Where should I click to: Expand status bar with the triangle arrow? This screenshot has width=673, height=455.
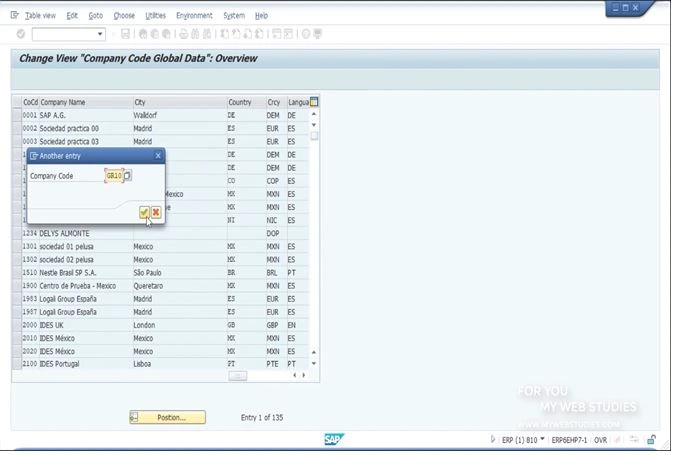click(493, 440)
